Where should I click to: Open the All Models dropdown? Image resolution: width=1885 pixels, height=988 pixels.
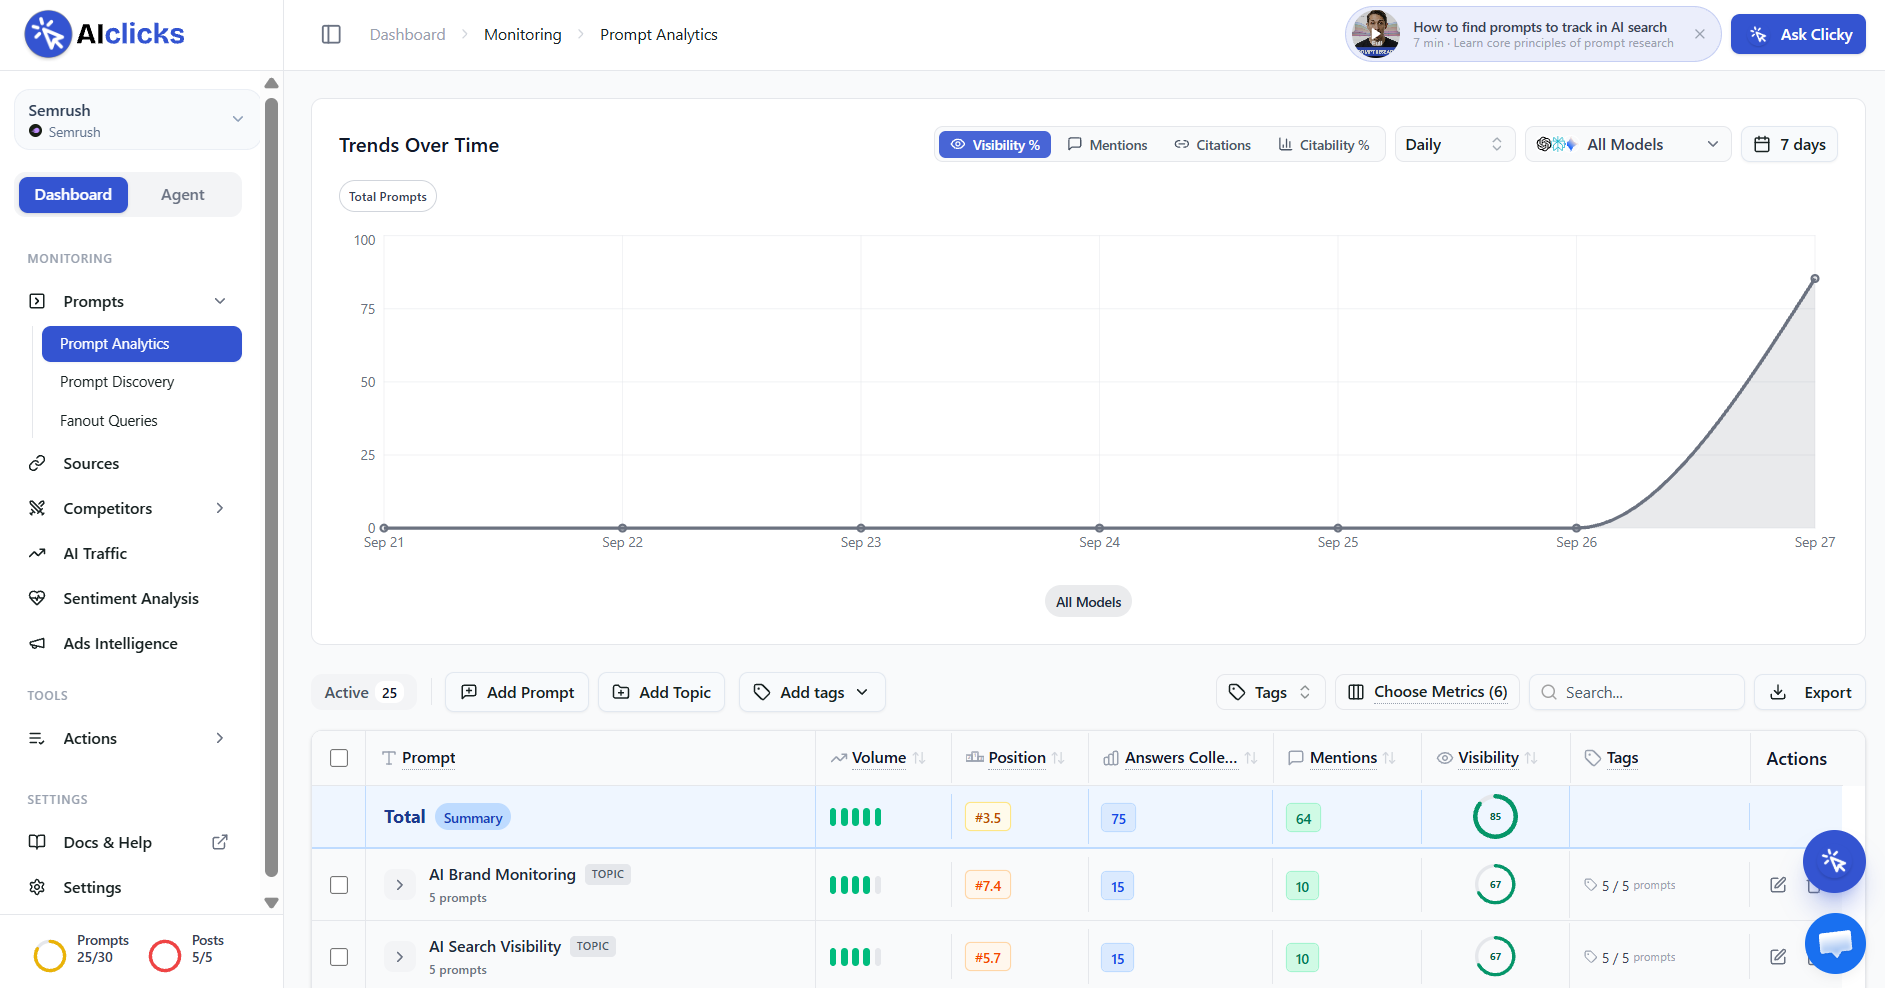[x=1627, y=145]
